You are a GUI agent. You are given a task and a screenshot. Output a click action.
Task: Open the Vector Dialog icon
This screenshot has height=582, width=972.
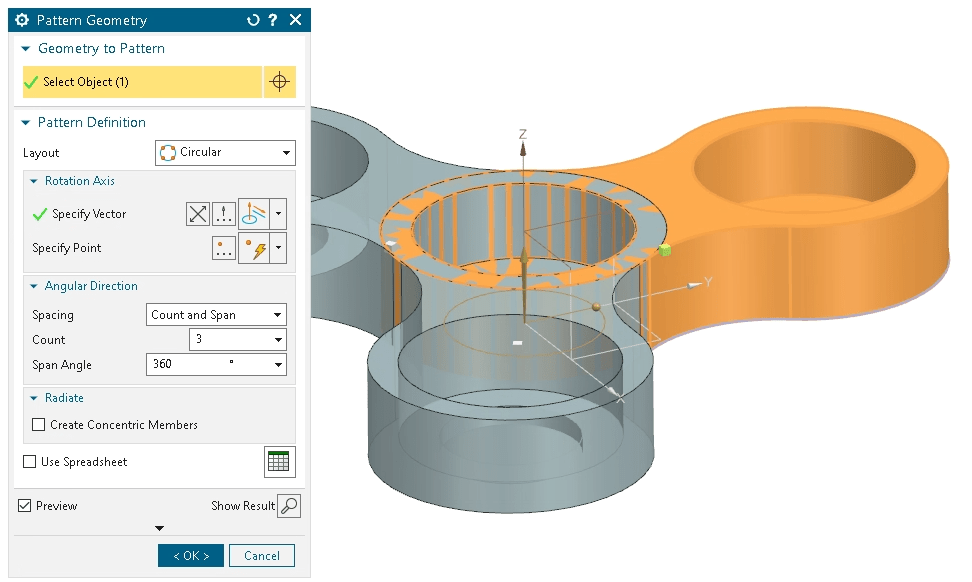point(225,214)
